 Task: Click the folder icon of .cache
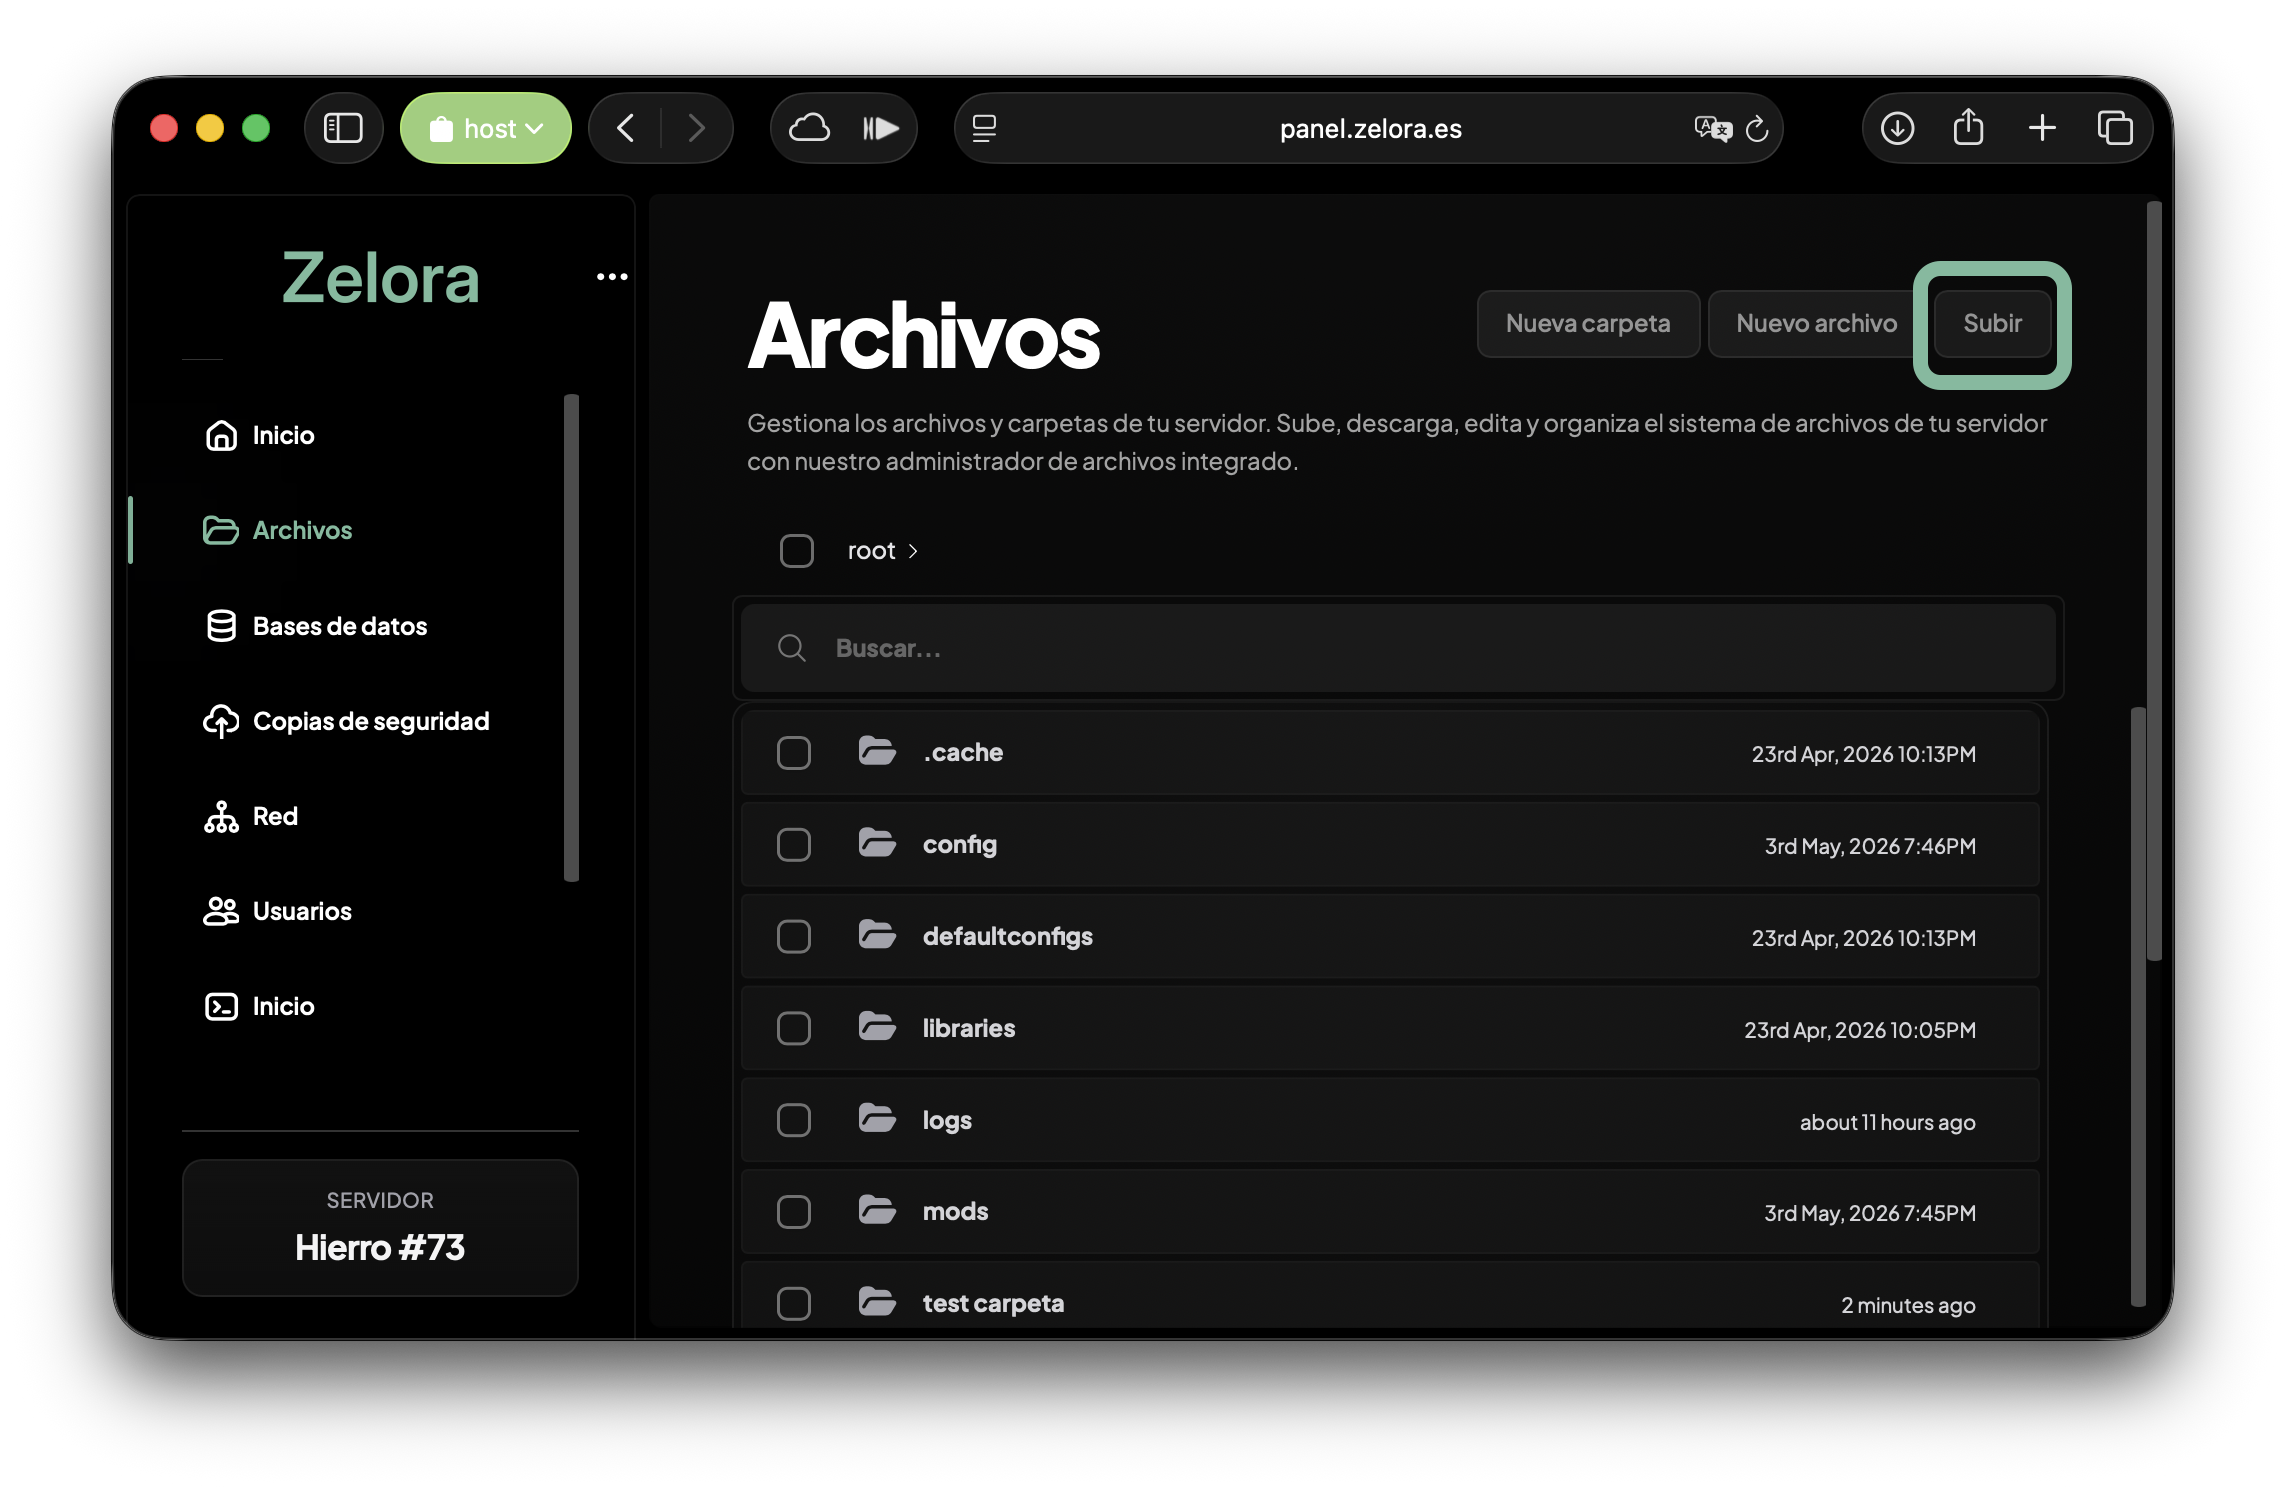(877, 751)
